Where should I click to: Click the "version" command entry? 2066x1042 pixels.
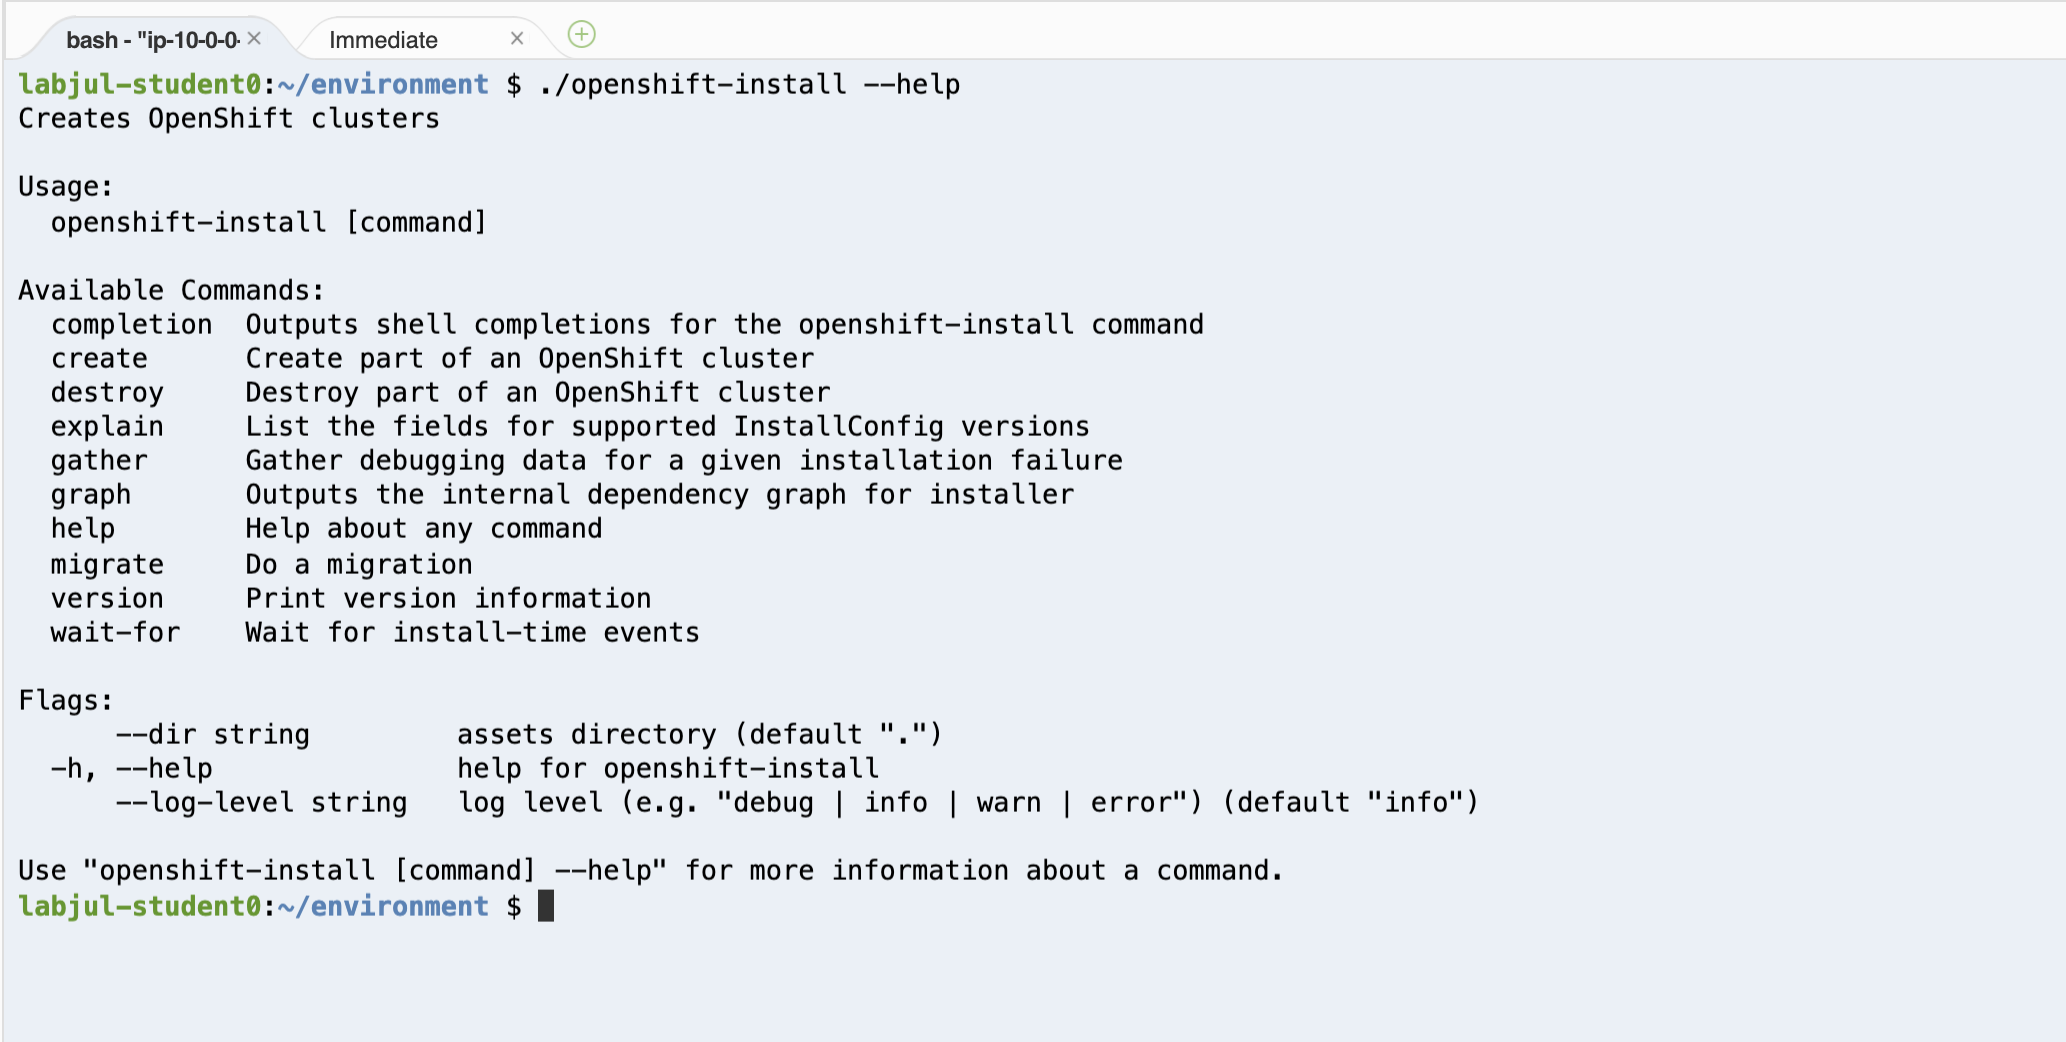point(107,598)
